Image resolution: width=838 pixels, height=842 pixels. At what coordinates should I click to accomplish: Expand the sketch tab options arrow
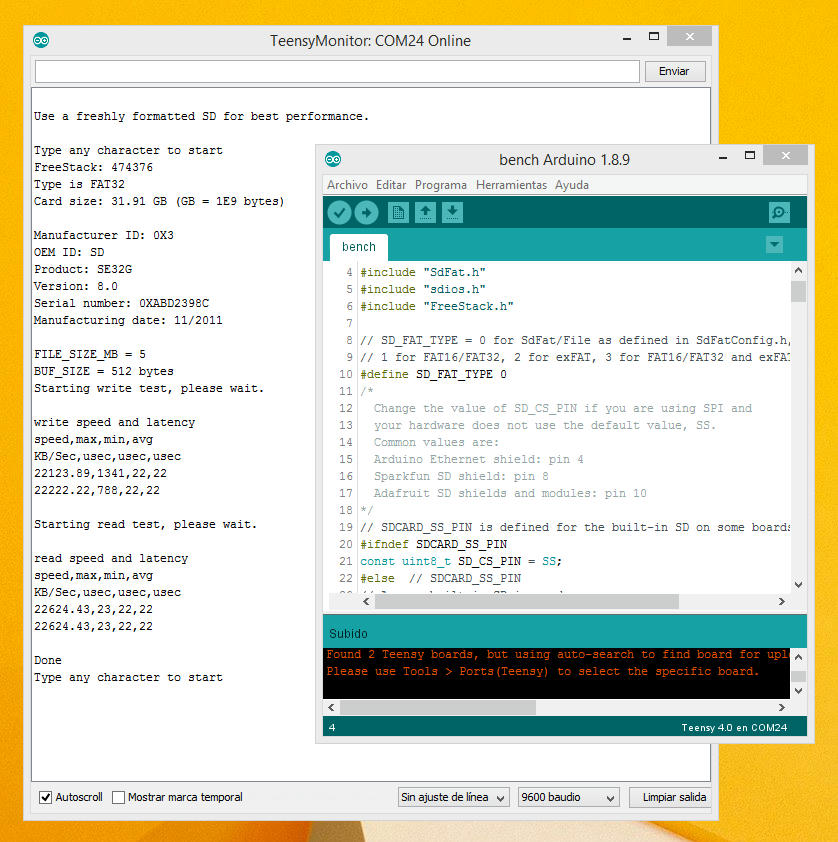[773, 245]
